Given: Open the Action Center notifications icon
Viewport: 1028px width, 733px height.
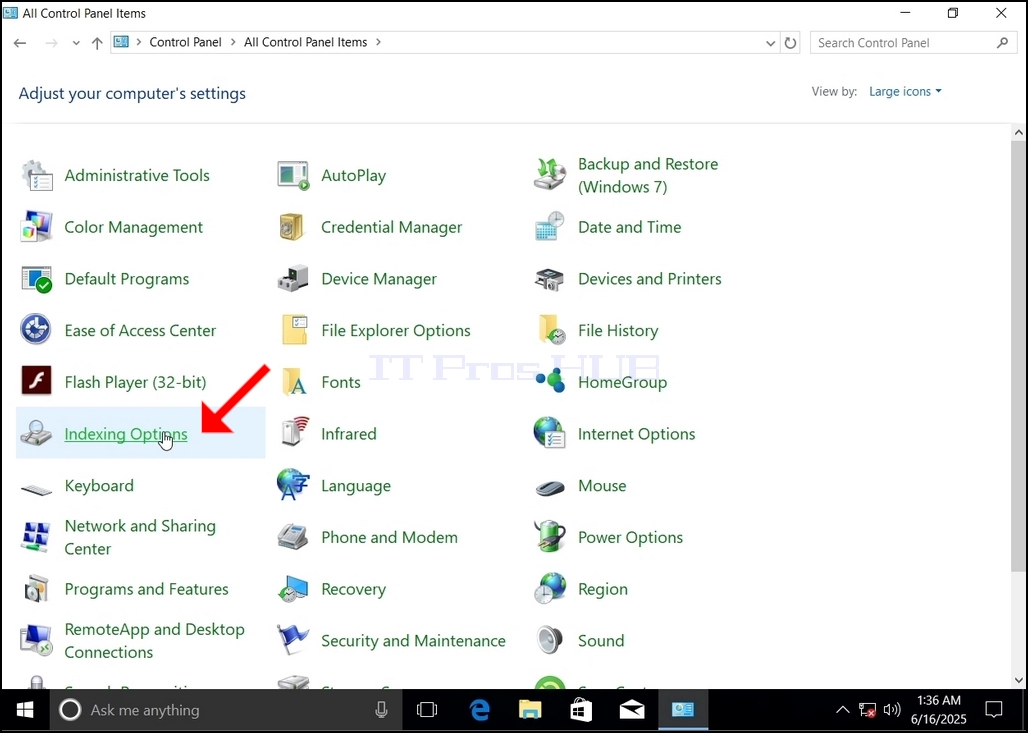Looking at the screenshot, I should coord(994,710).
